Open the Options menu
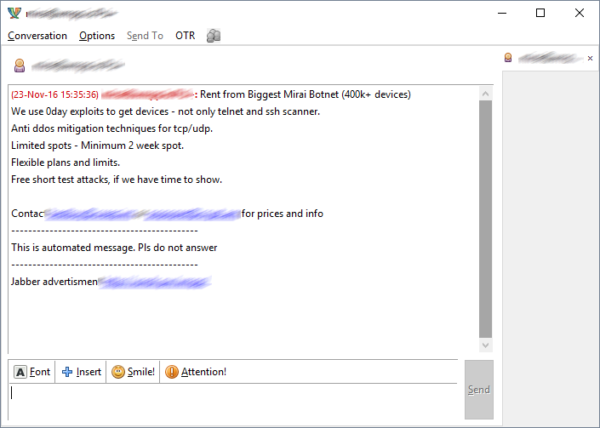Viewport: 600px width, 428px height. 97,35
